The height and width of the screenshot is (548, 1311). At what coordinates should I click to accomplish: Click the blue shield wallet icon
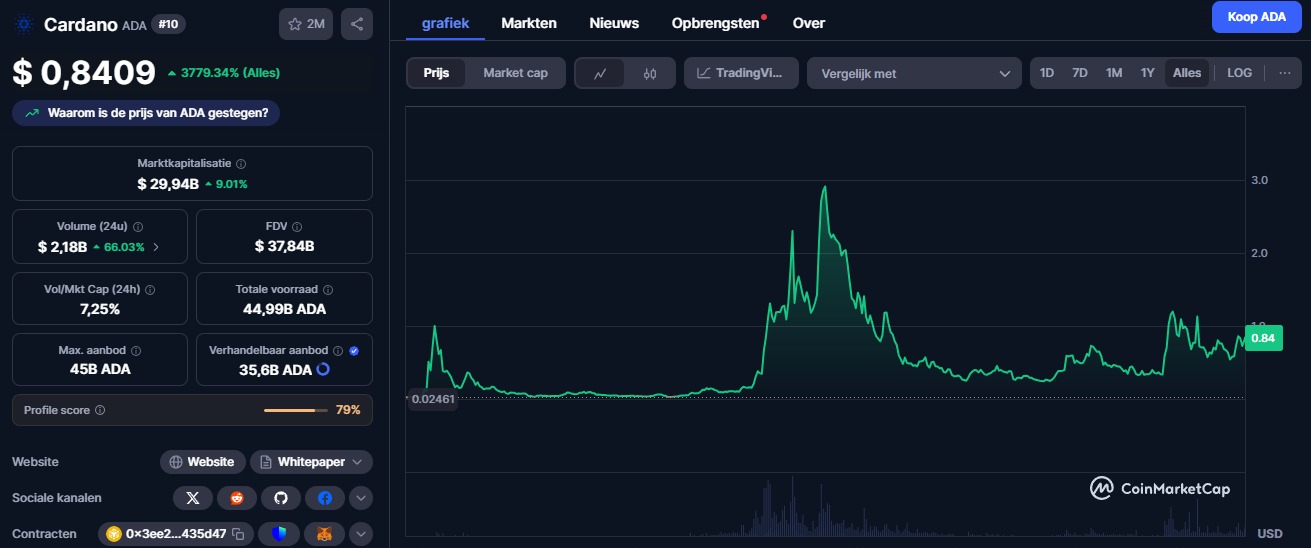[x=278, y=534]
